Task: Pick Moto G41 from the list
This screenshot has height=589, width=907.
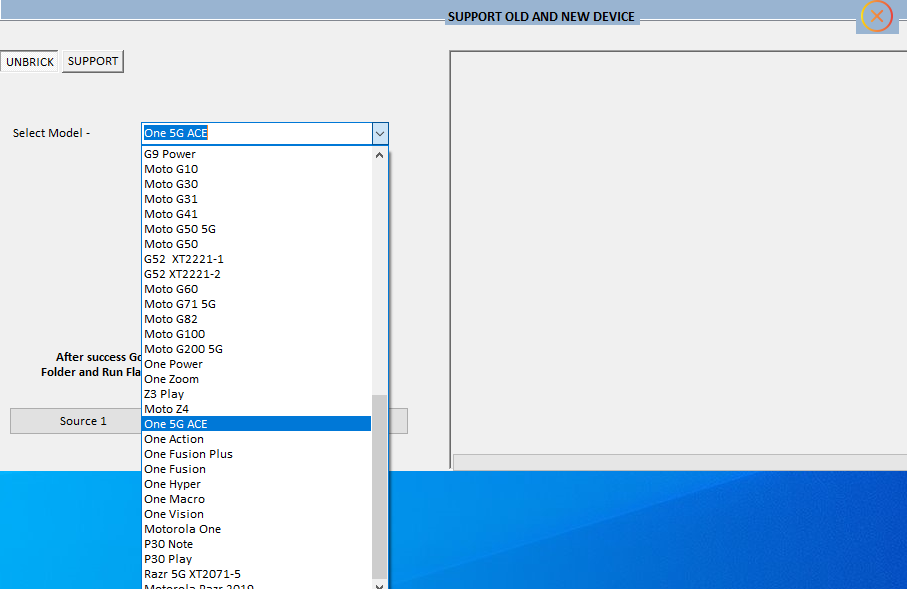Action: click(256, 214)
